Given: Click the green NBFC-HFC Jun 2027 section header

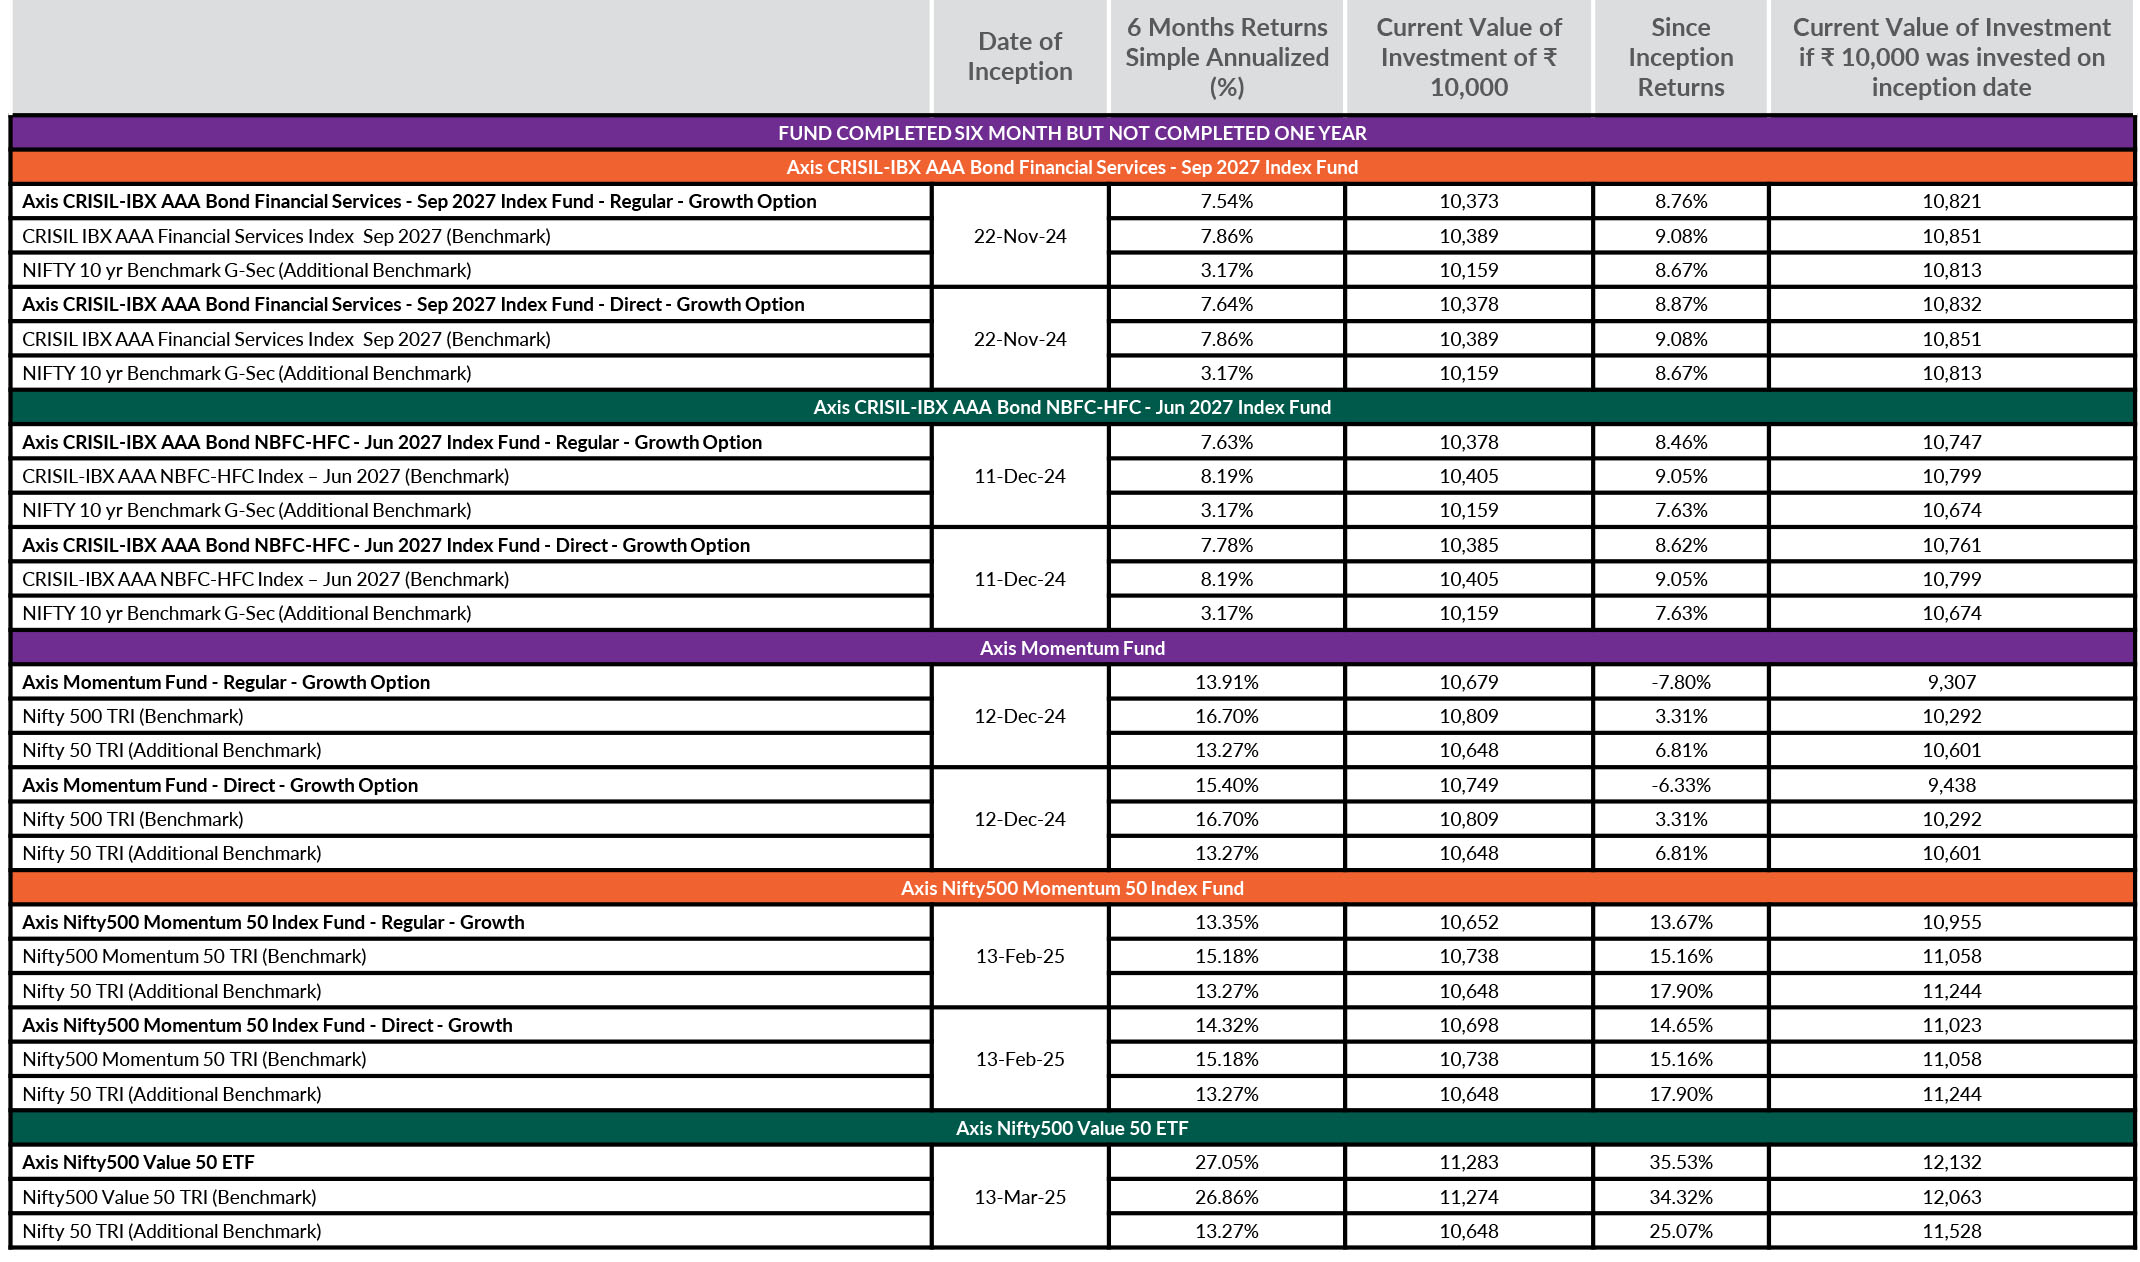Looking at the screenshot, I should [1072, 407].
